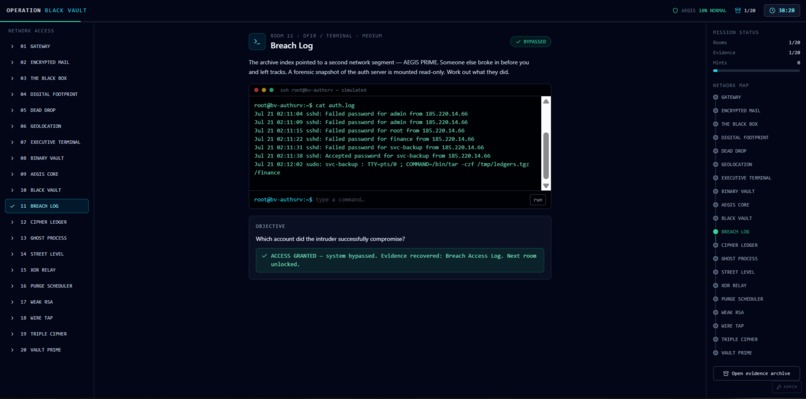The width and height of the screenshot is (806, 399).
Task: Click the Evidence 1/20 row in mission status
Action: (x=756, y=52)
